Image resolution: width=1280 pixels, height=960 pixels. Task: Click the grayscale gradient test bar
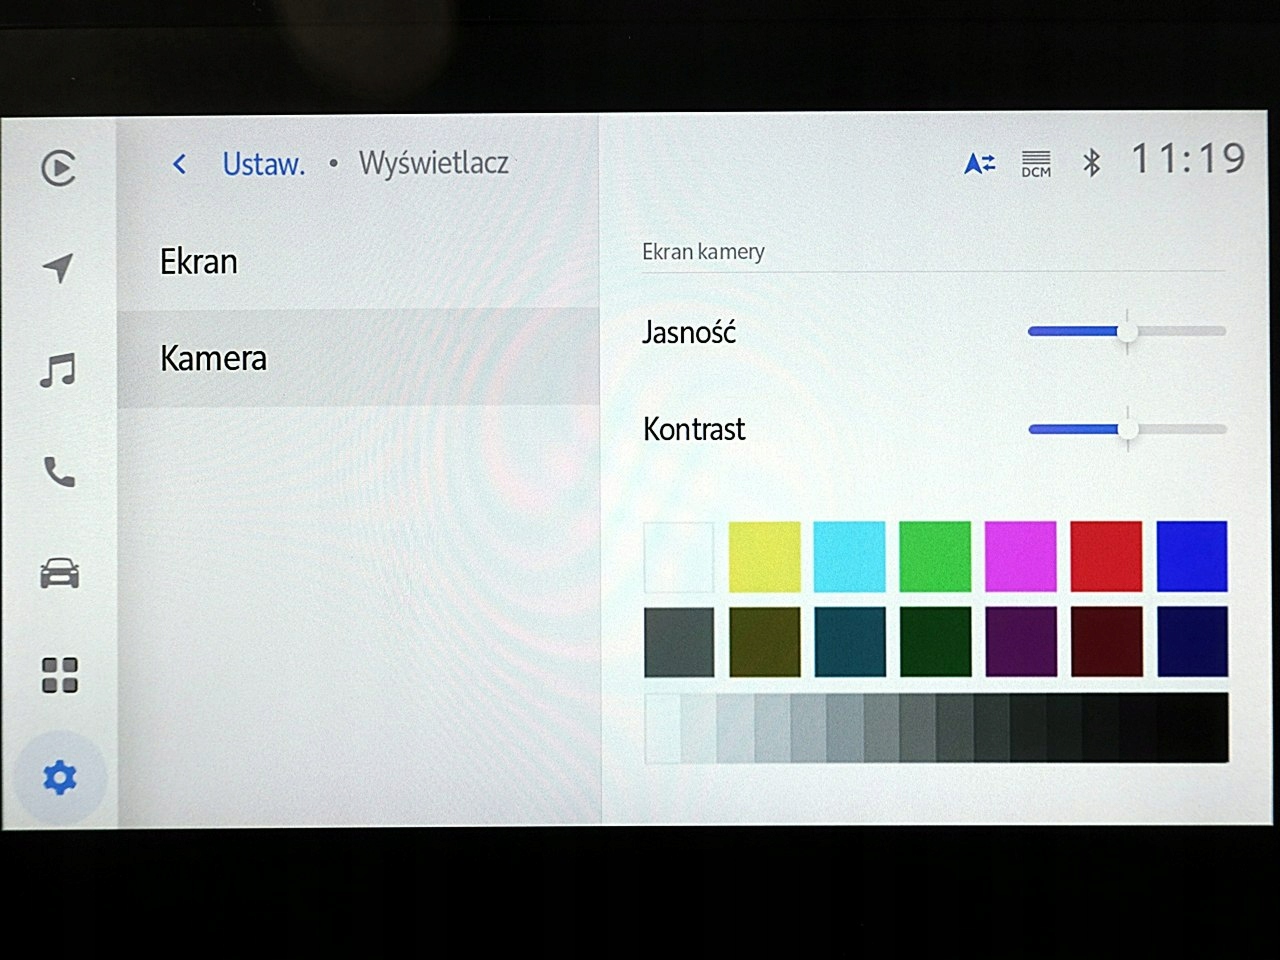point(936,728)
